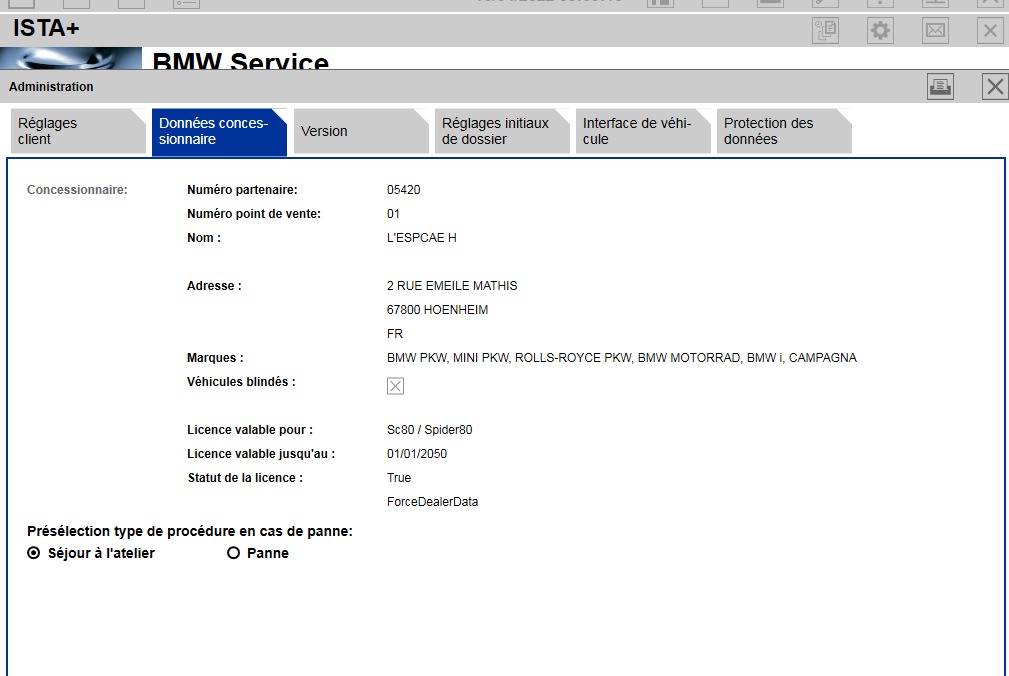
Task: Click the city line 67800 HOENHEIM
Action: [438, 310]
